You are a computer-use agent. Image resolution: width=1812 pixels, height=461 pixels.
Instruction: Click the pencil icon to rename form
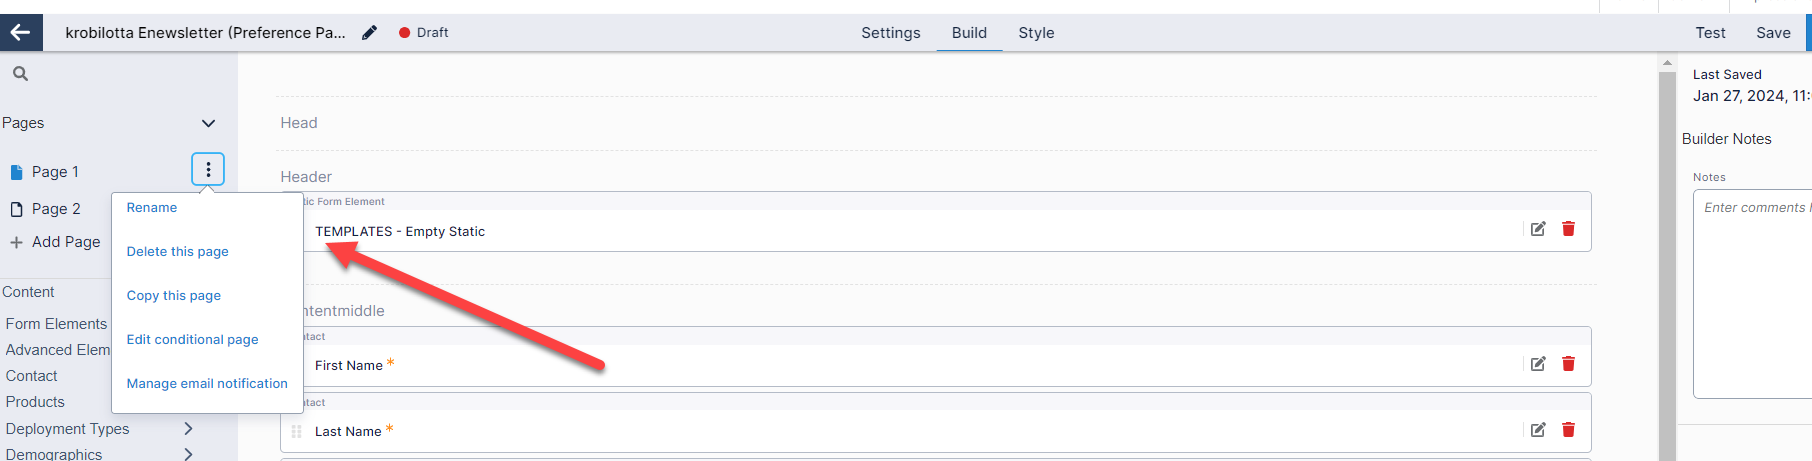370,32
